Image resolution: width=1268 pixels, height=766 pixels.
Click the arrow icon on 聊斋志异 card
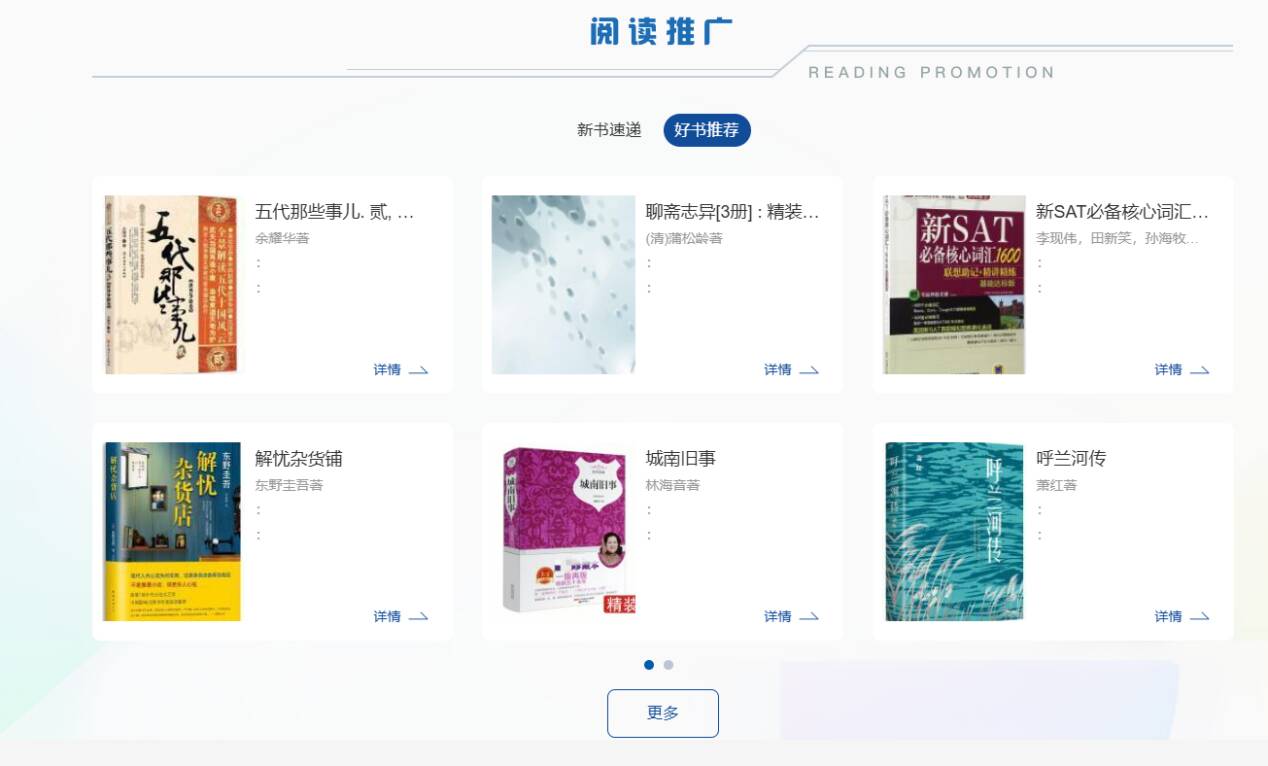(809, 371)
